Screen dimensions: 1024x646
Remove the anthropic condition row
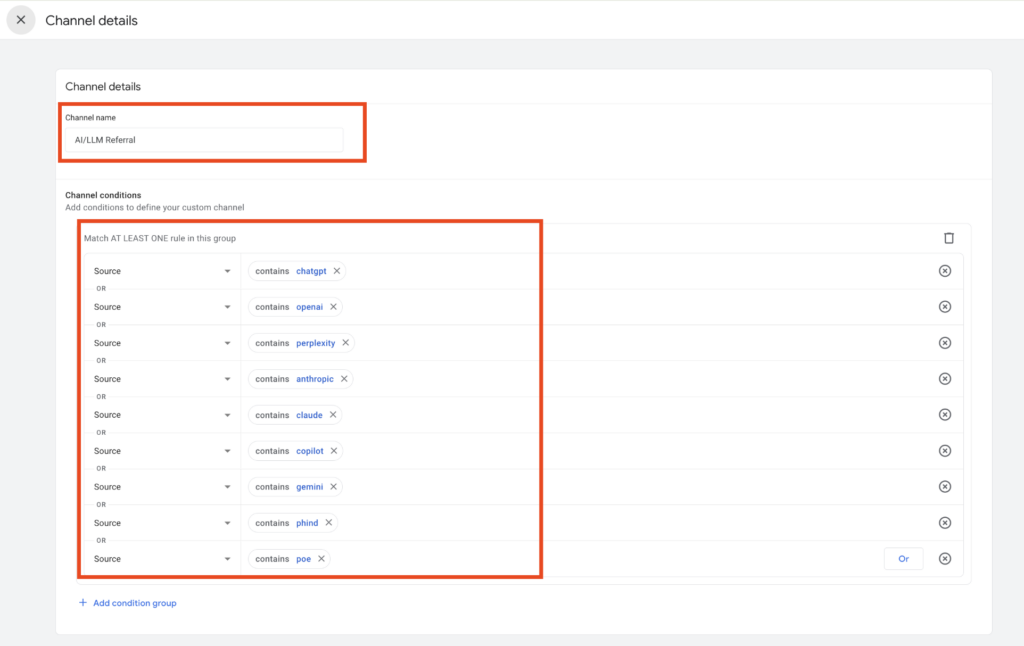click(944, 379)
